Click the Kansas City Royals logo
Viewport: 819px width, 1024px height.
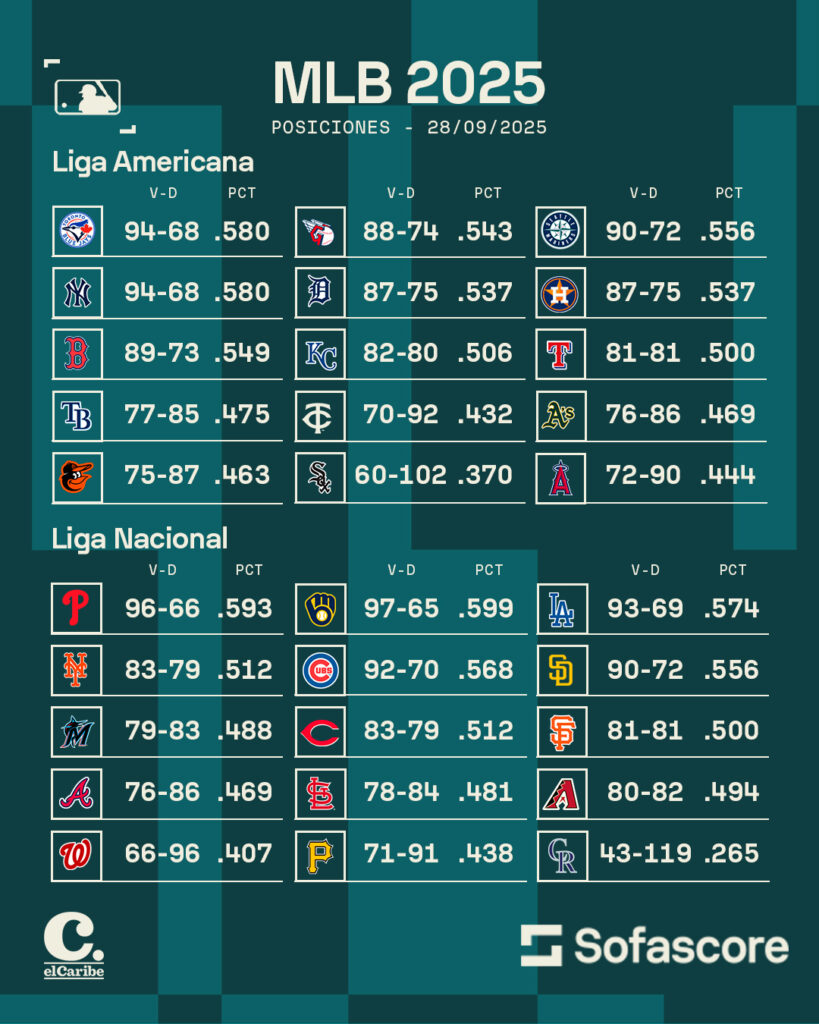320,353
